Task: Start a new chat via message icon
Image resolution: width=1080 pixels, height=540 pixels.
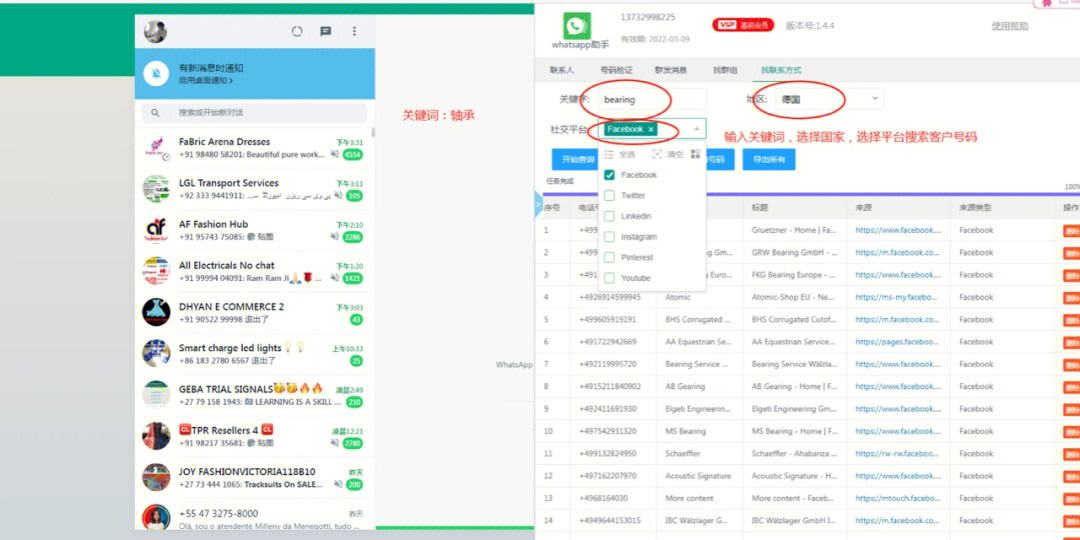Action: [326, 31]
